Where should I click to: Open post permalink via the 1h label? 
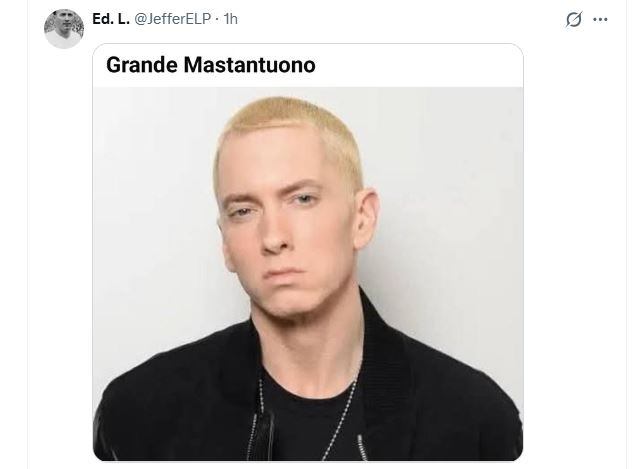pyautogui.click(x=230, y=19)
